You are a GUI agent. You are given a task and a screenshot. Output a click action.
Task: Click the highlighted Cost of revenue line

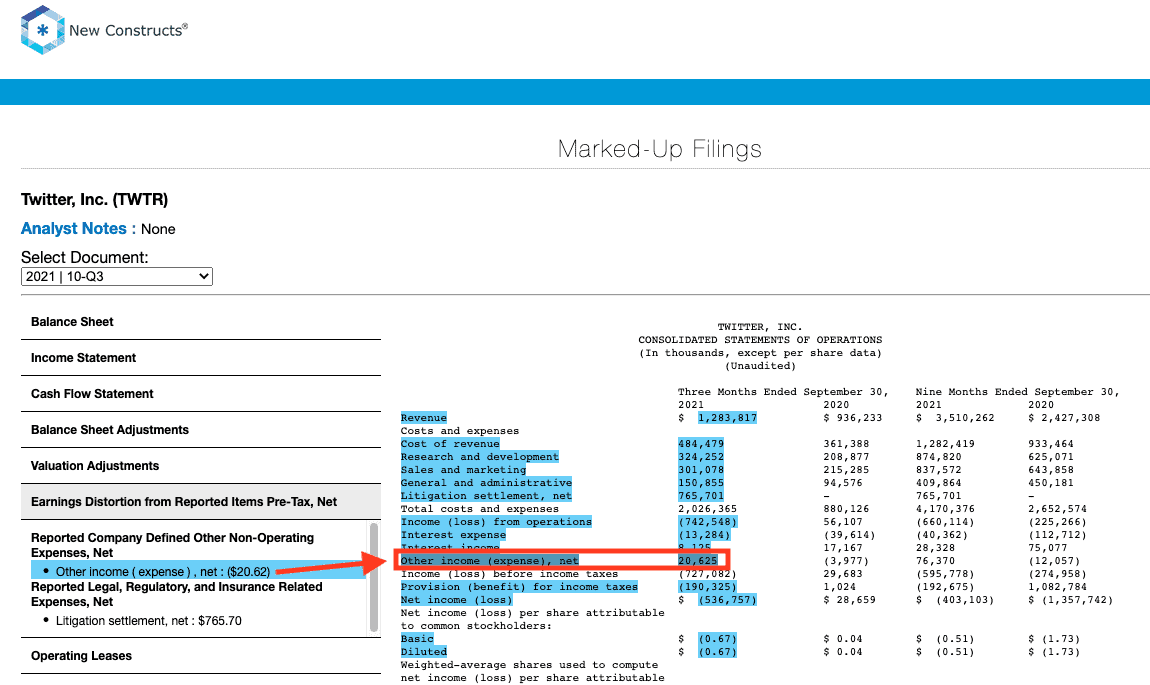pyautogui.click(x=450, y=444)
